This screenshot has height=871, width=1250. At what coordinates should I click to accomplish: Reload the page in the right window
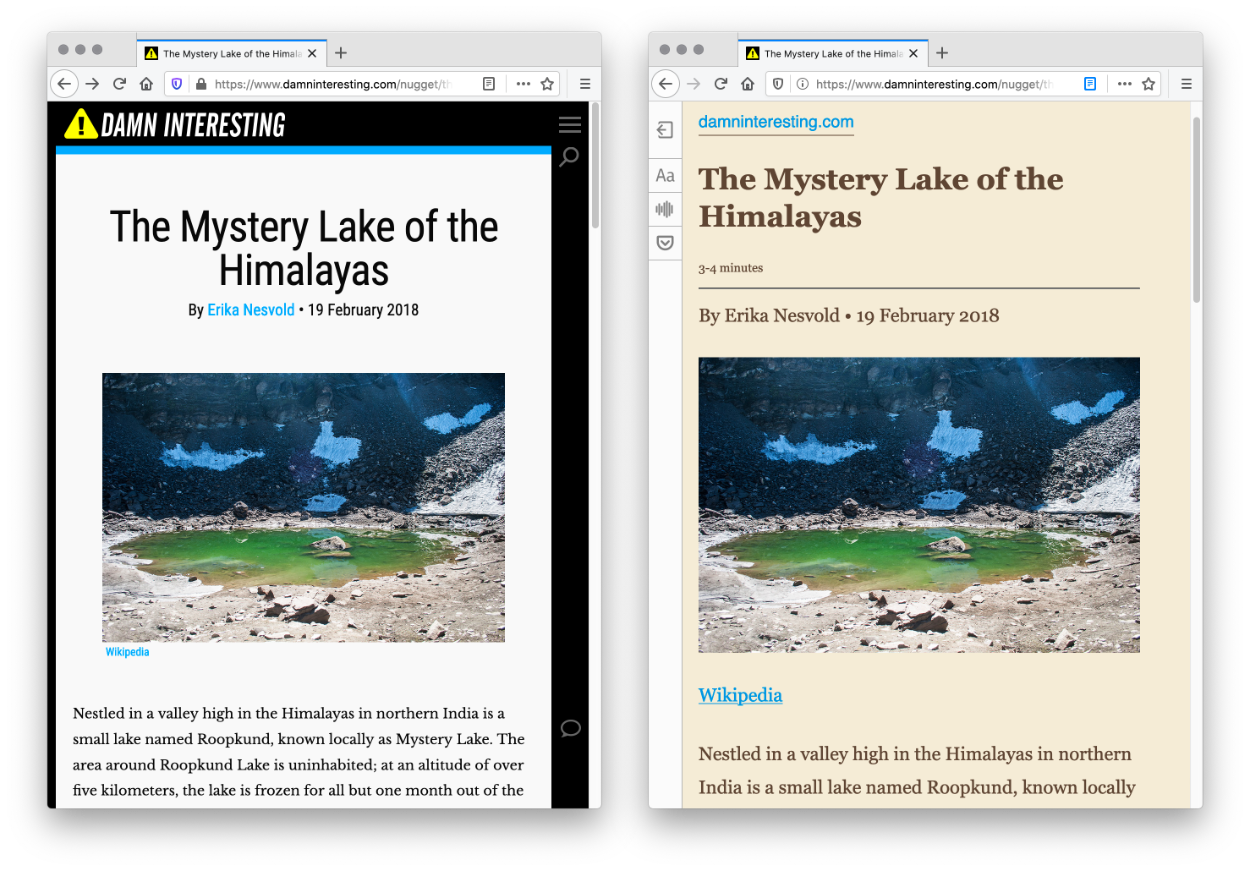(722, 84)
